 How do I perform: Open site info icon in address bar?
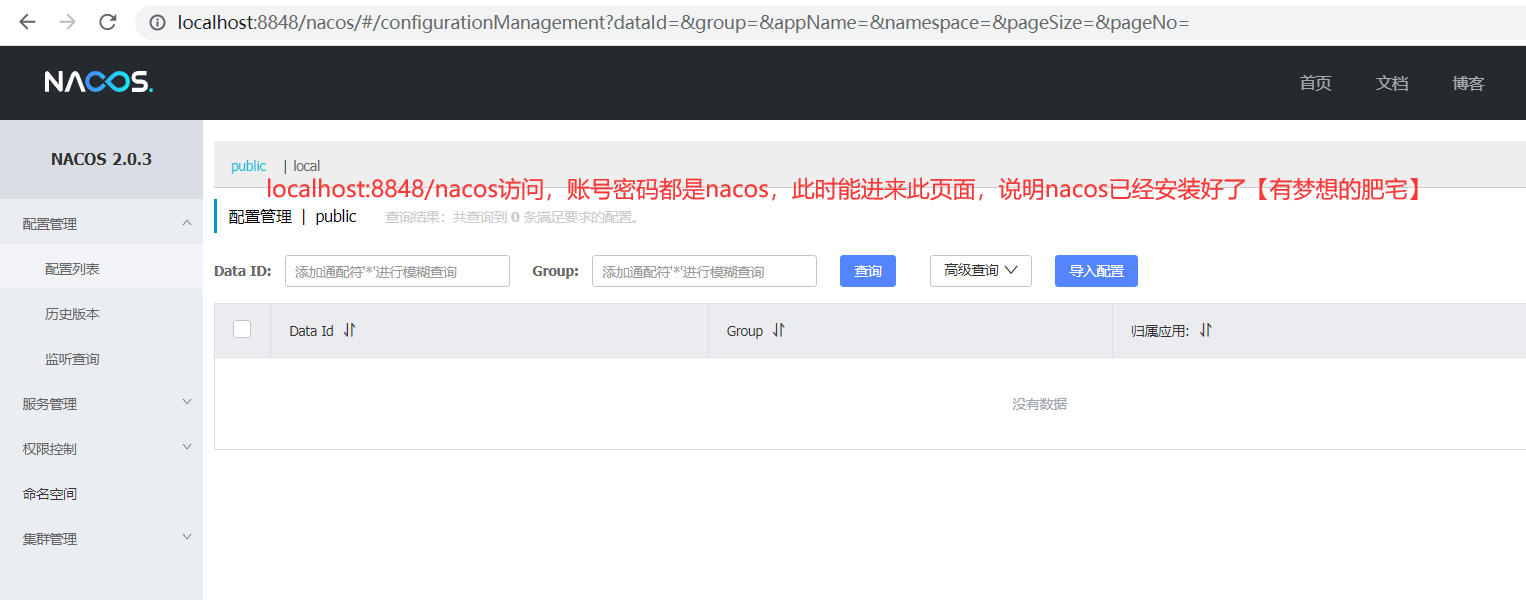coord(157,21)
